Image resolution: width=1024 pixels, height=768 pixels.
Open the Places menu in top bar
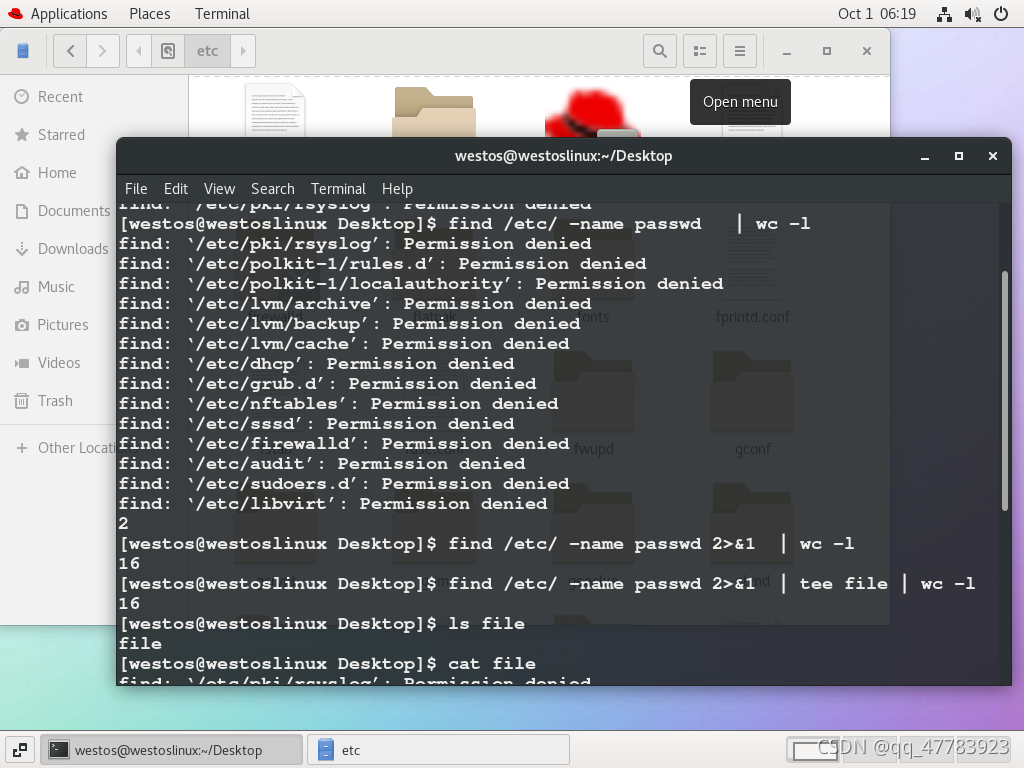[x=150, y=14]
